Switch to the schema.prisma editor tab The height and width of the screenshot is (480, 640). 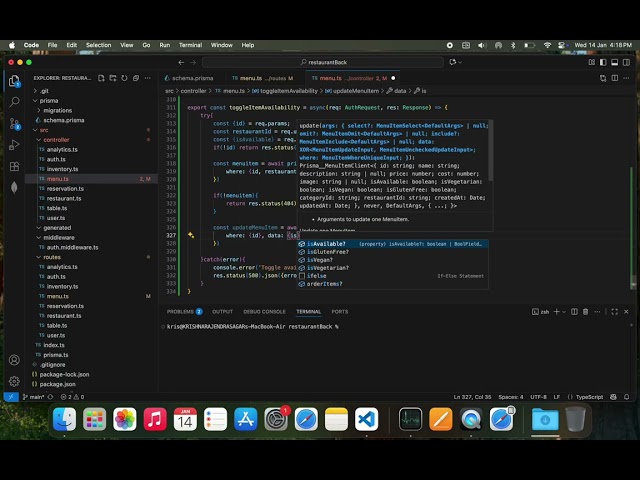click(x=192, y=78)
